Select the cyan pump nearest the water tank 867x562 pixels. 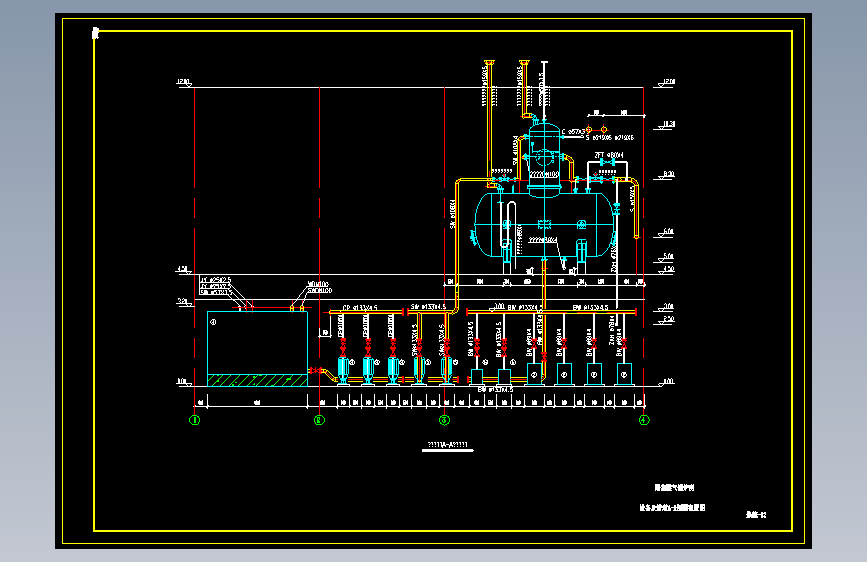pos(343,370)
